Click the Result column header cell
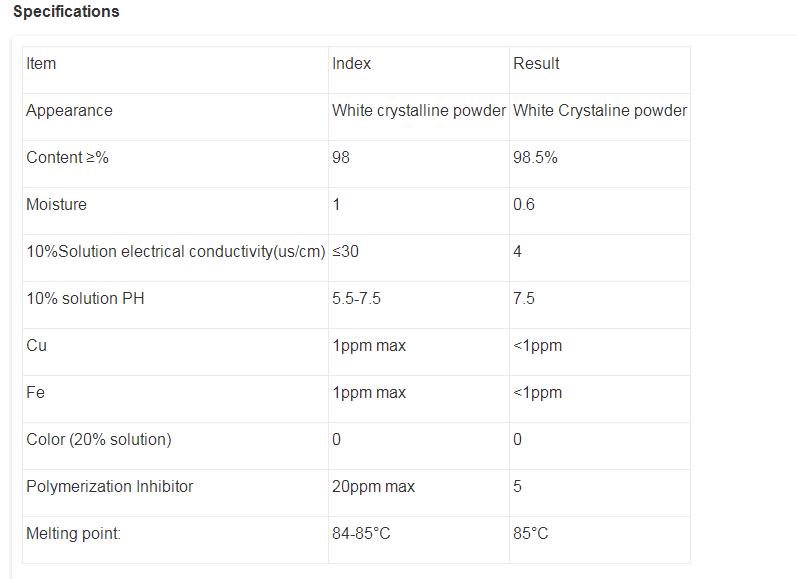Viewport: 797px width, 579px height. [x=536, y=64]
